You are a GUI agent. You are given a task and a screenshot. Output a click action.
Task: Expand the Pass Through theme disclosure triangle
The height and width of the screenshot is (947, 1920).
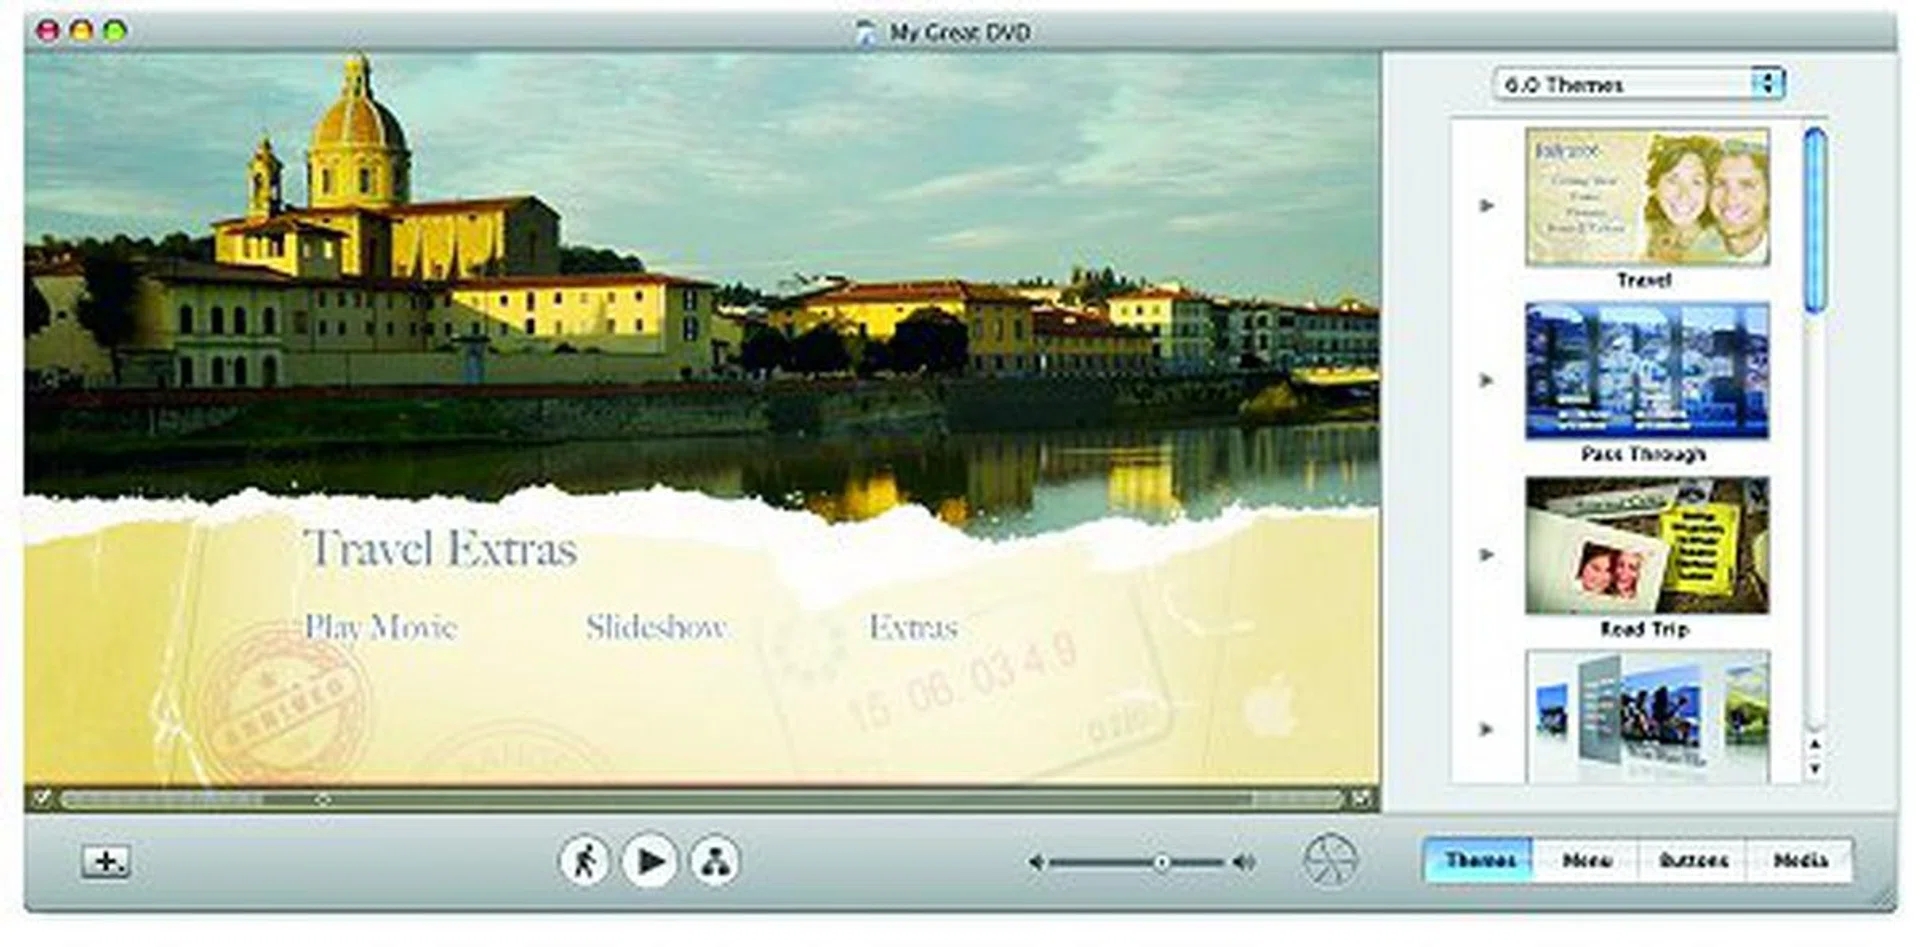click(1487, 380)
